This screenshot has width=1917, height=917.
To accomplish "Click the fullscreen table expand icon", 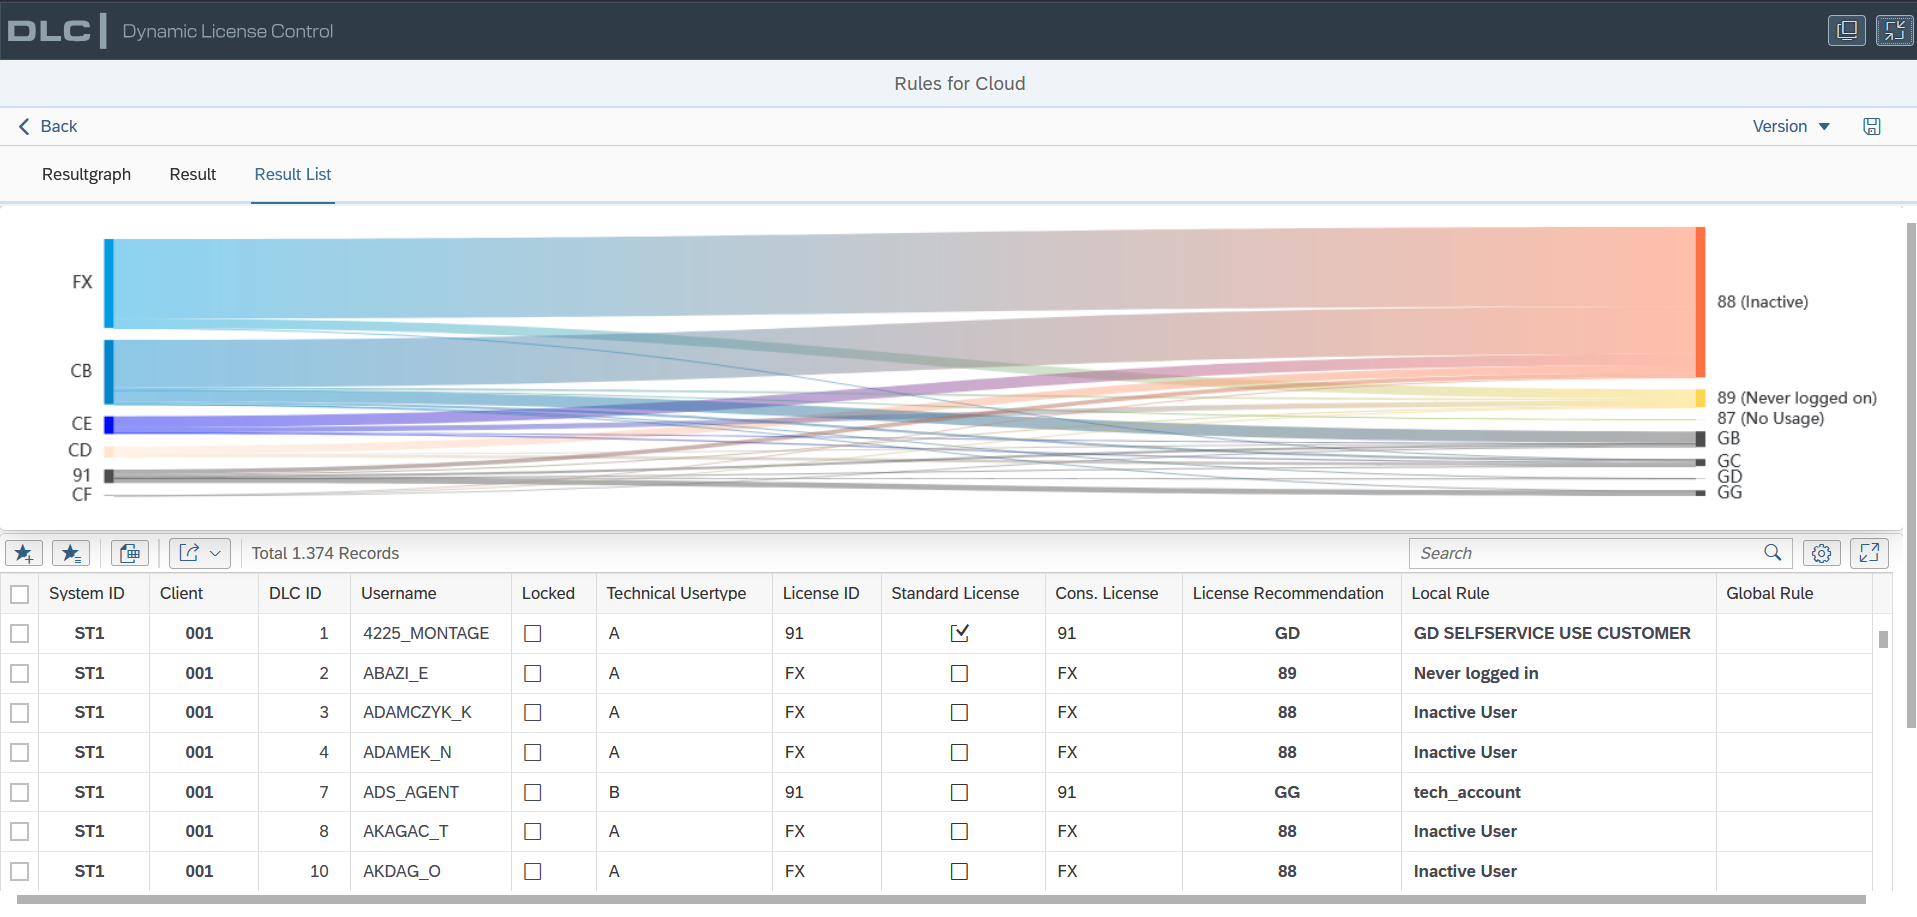I will click(x=1869, y=553).
